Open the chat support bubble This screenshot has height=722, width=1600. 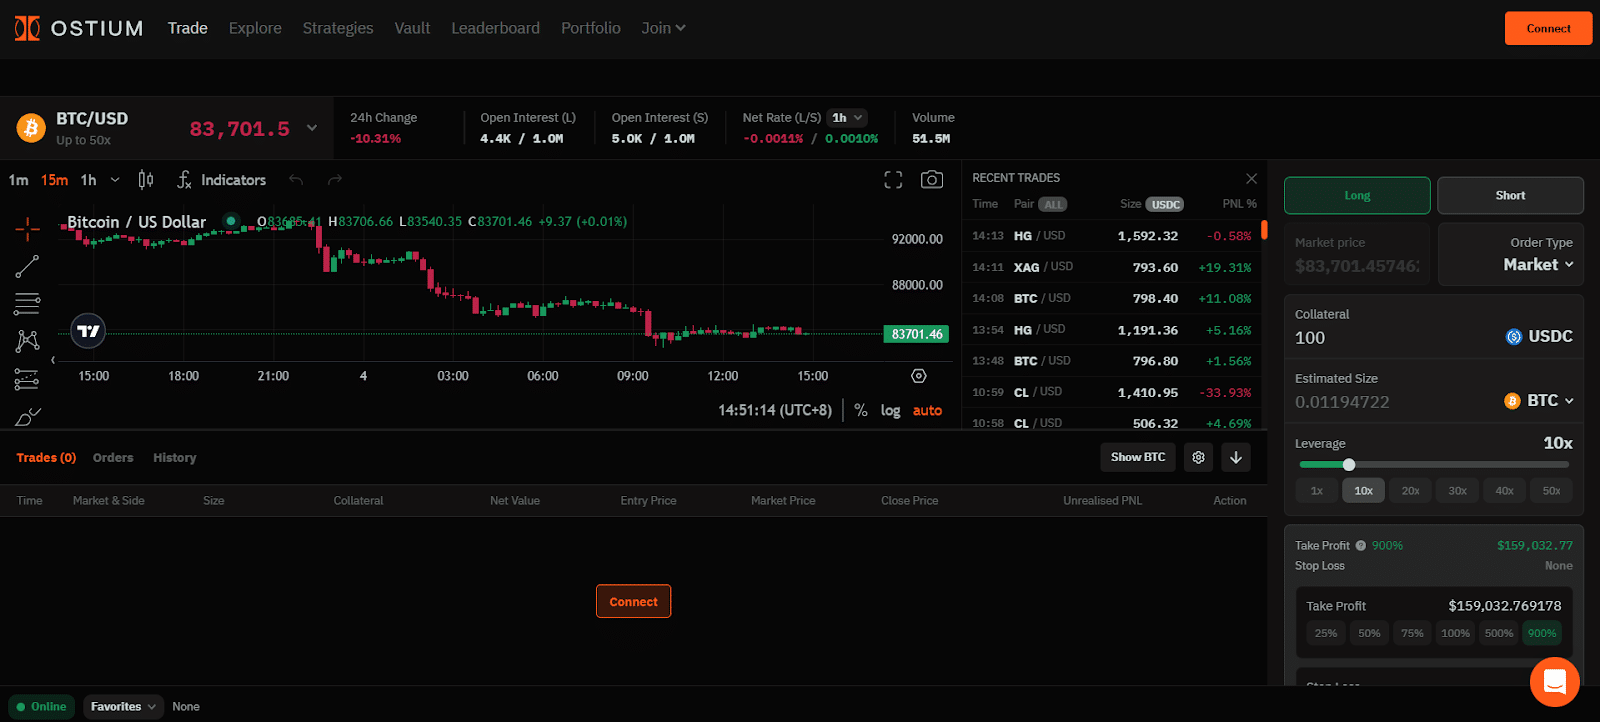[1555, 682]
